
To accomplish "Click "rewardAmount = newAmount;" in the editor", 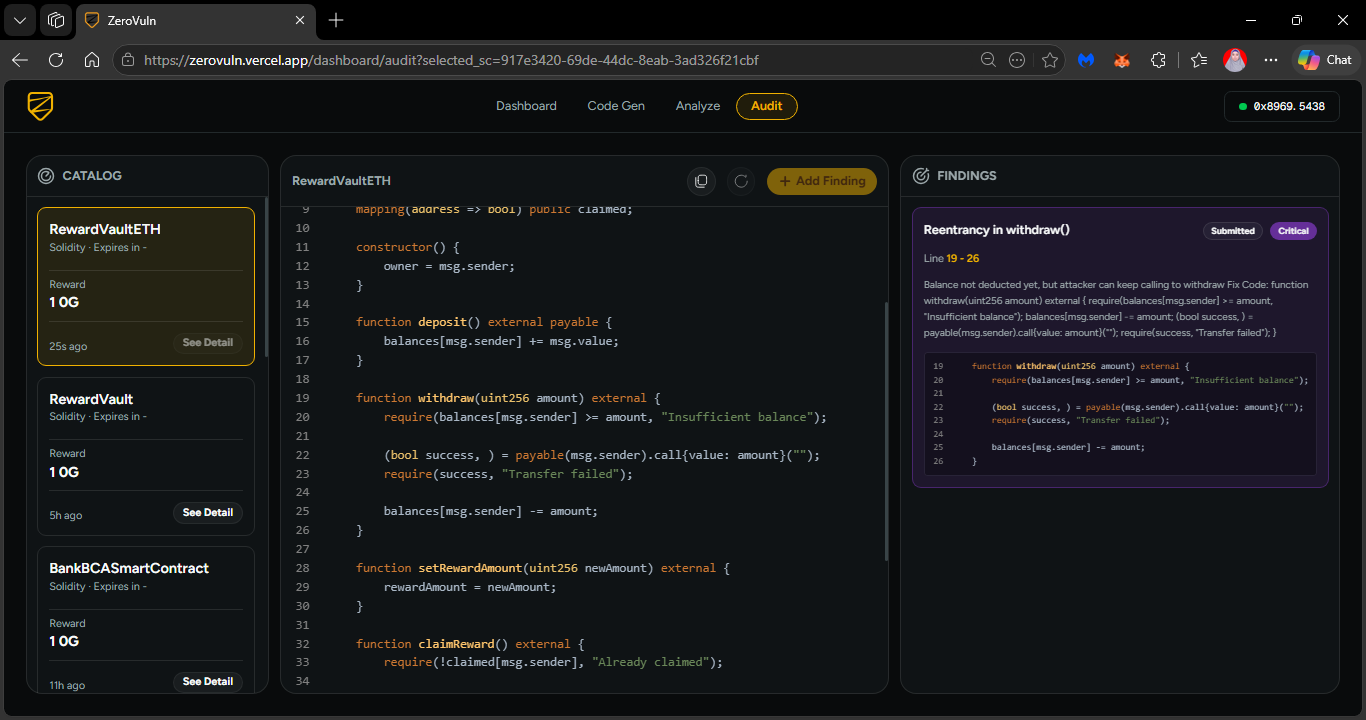I will coord(470,587).
